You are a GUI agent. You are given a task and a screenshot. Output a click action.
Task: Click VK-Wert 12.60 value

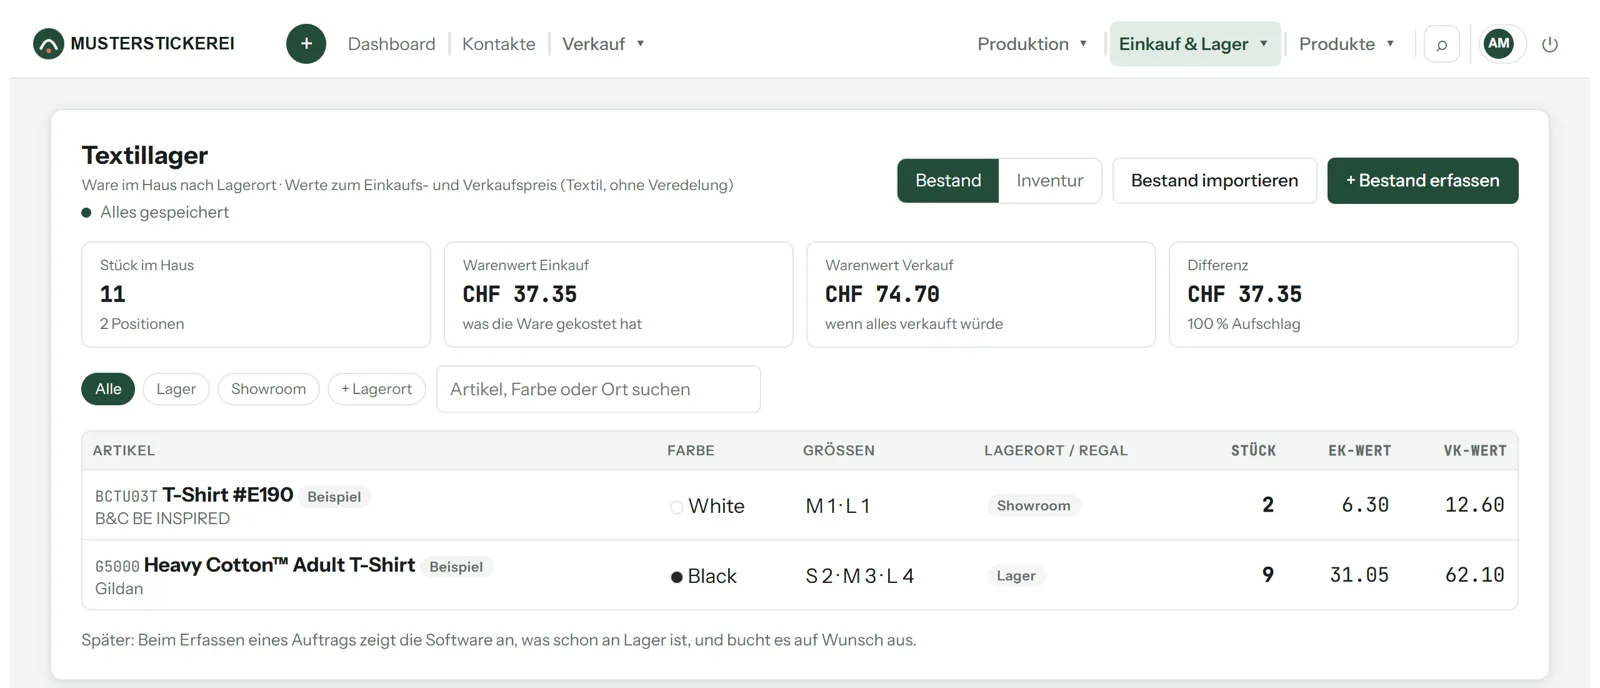pyautogui.click(x=1475, y=505)
